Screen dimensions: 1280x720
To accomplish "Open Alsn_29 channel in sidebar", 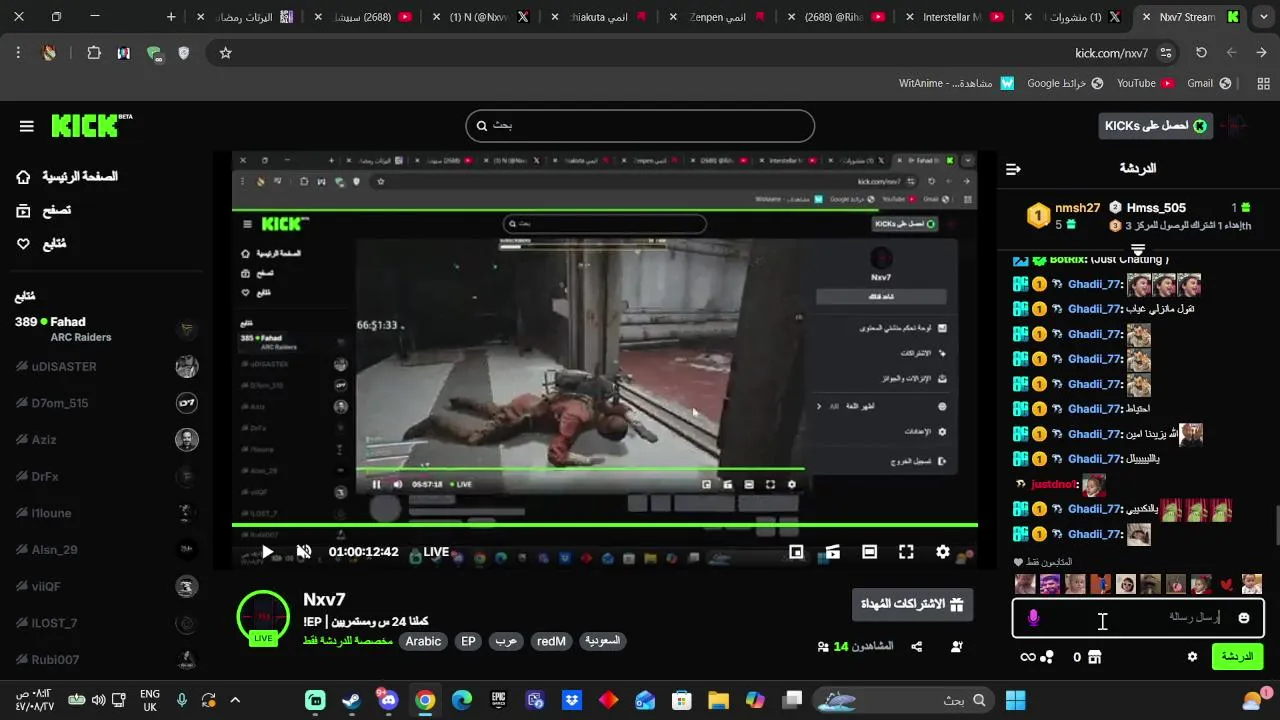I will 106,550.
